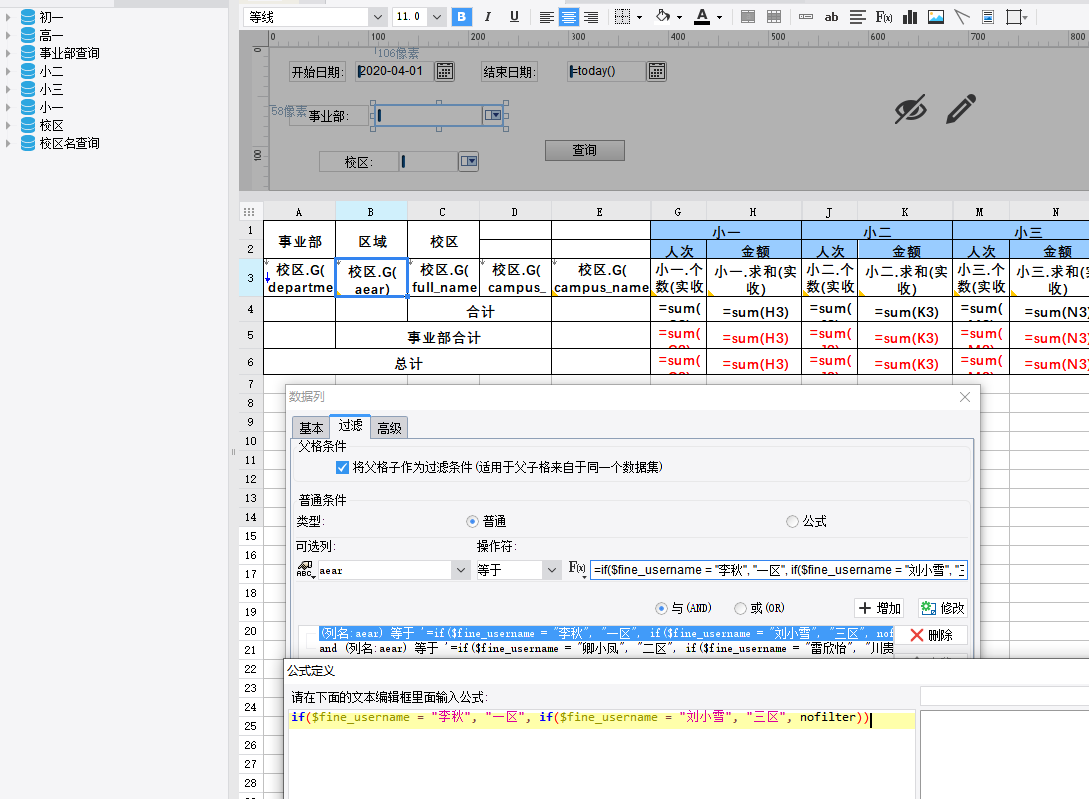
Task: Align cell text to the left
Action: (x=547, y=17)
